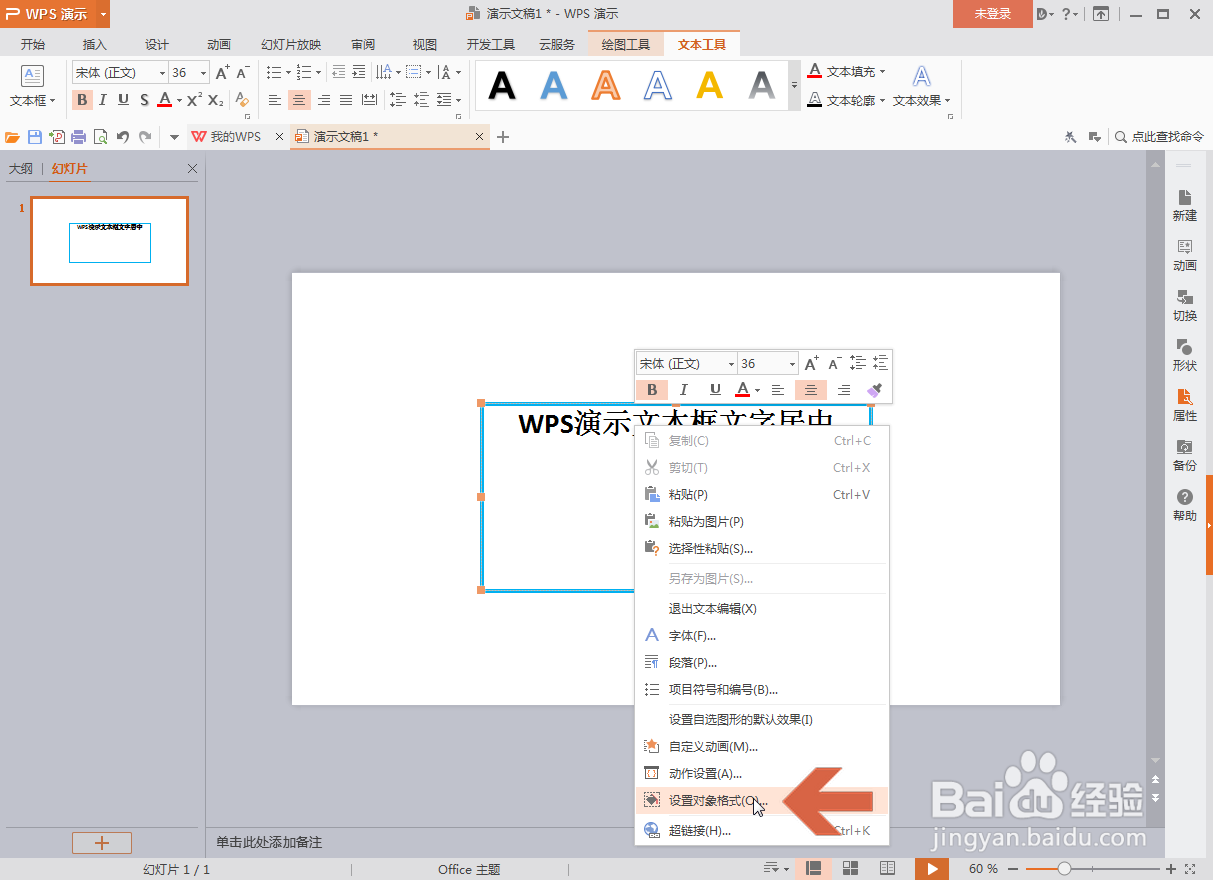
Task: Expand 文本效果 dropdown
Action: 947,100
